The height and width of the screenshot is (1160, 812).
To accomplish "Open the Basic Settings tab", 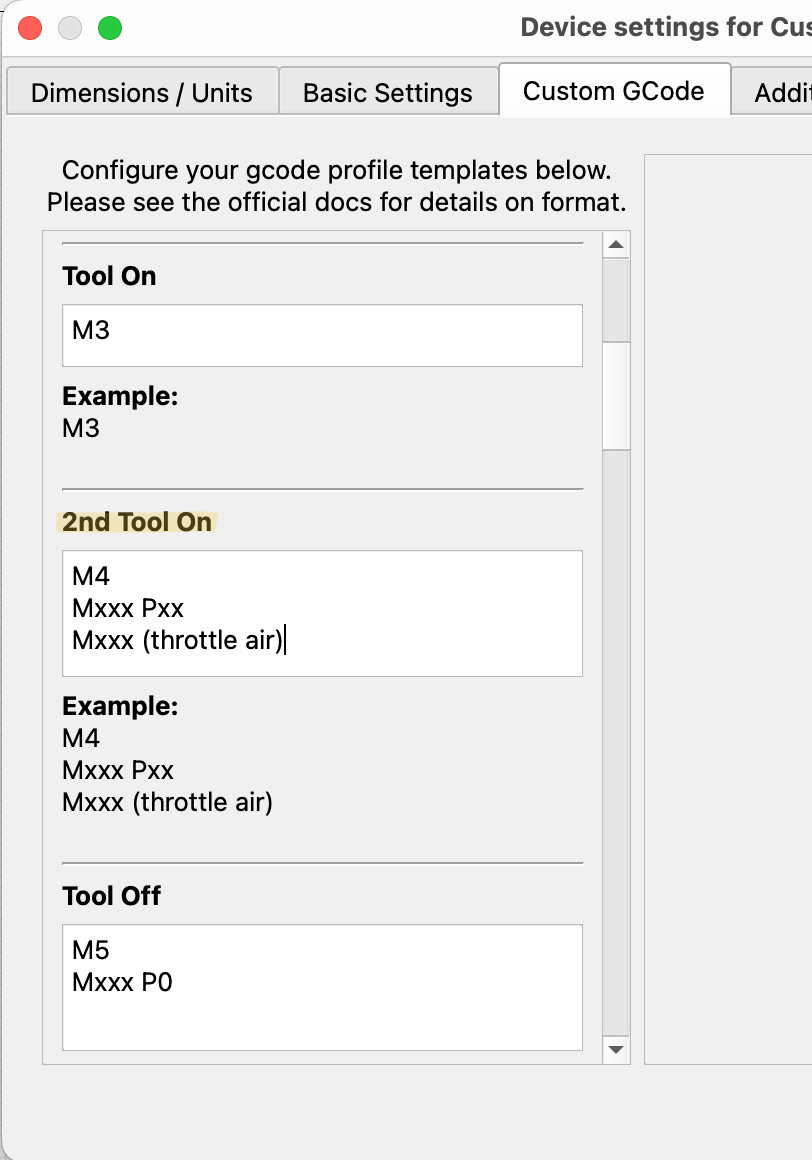I will click(387, 93).
